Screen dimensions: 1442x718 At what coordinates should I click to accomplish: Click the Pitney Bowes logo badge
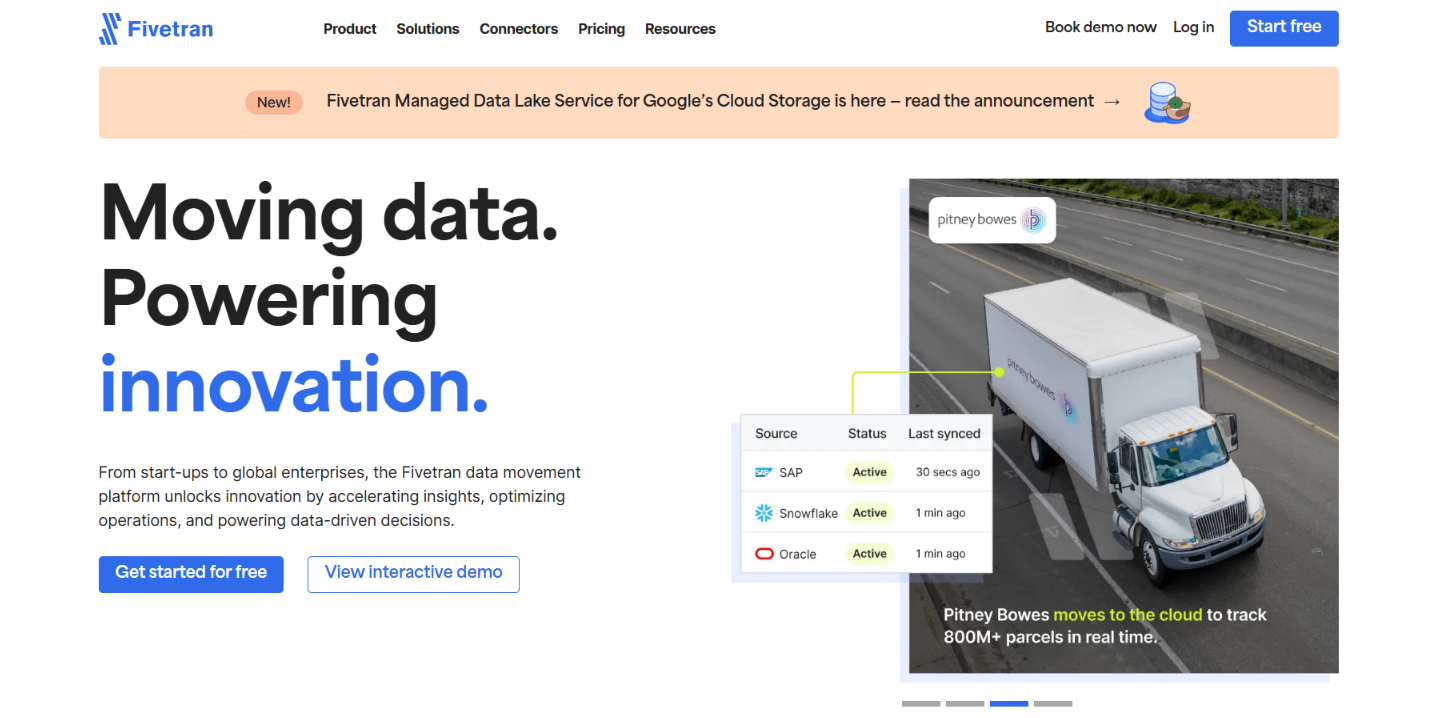tap(992, 220)
